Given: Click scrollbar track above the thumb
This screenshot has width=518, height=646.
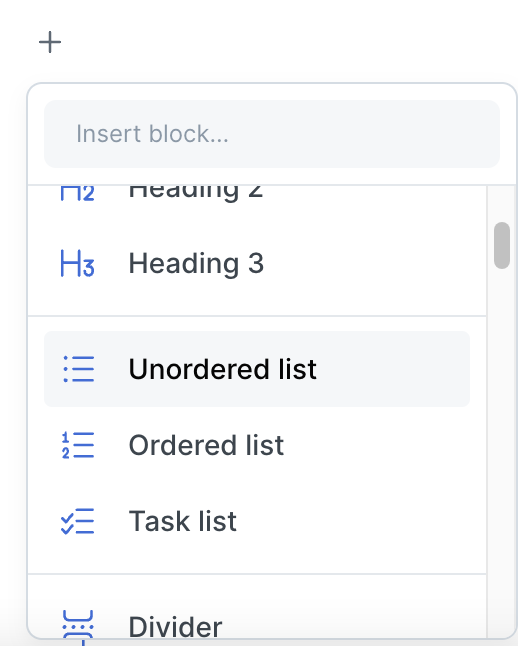Looking at the screenshot, I should (x=502, y=204).
